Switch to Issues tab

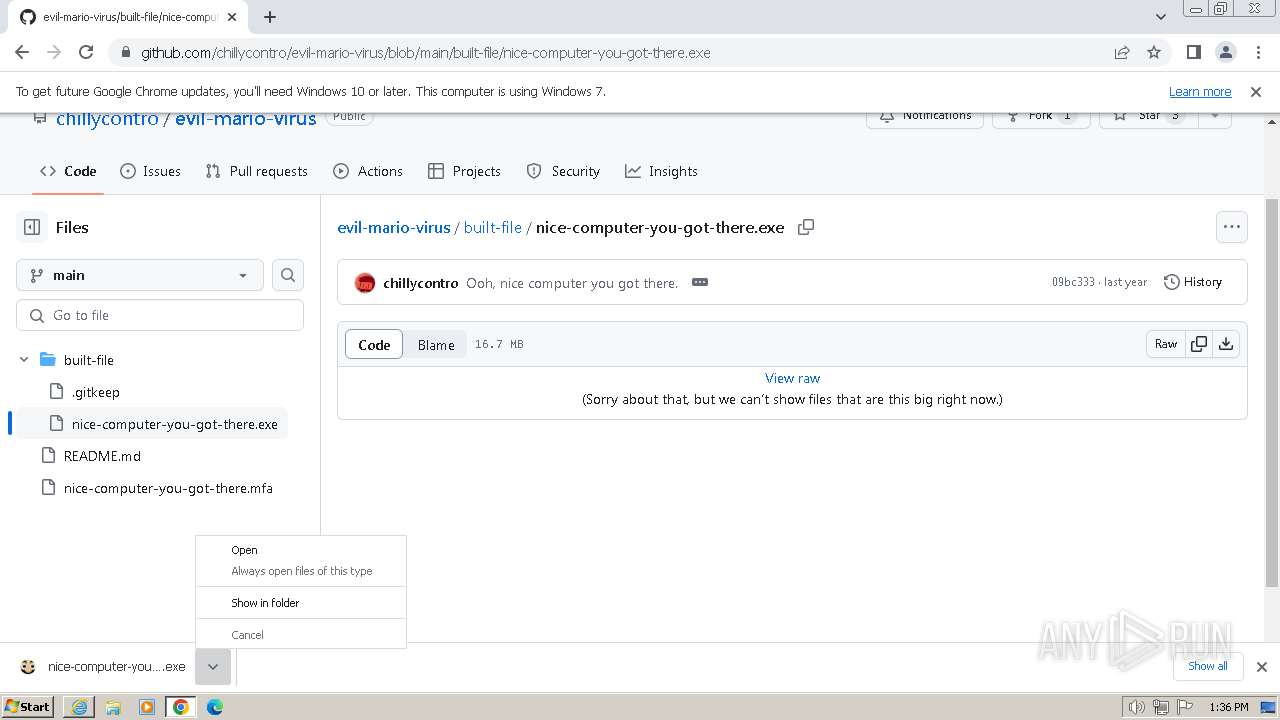pyautogui.click(x=150, y=171)
